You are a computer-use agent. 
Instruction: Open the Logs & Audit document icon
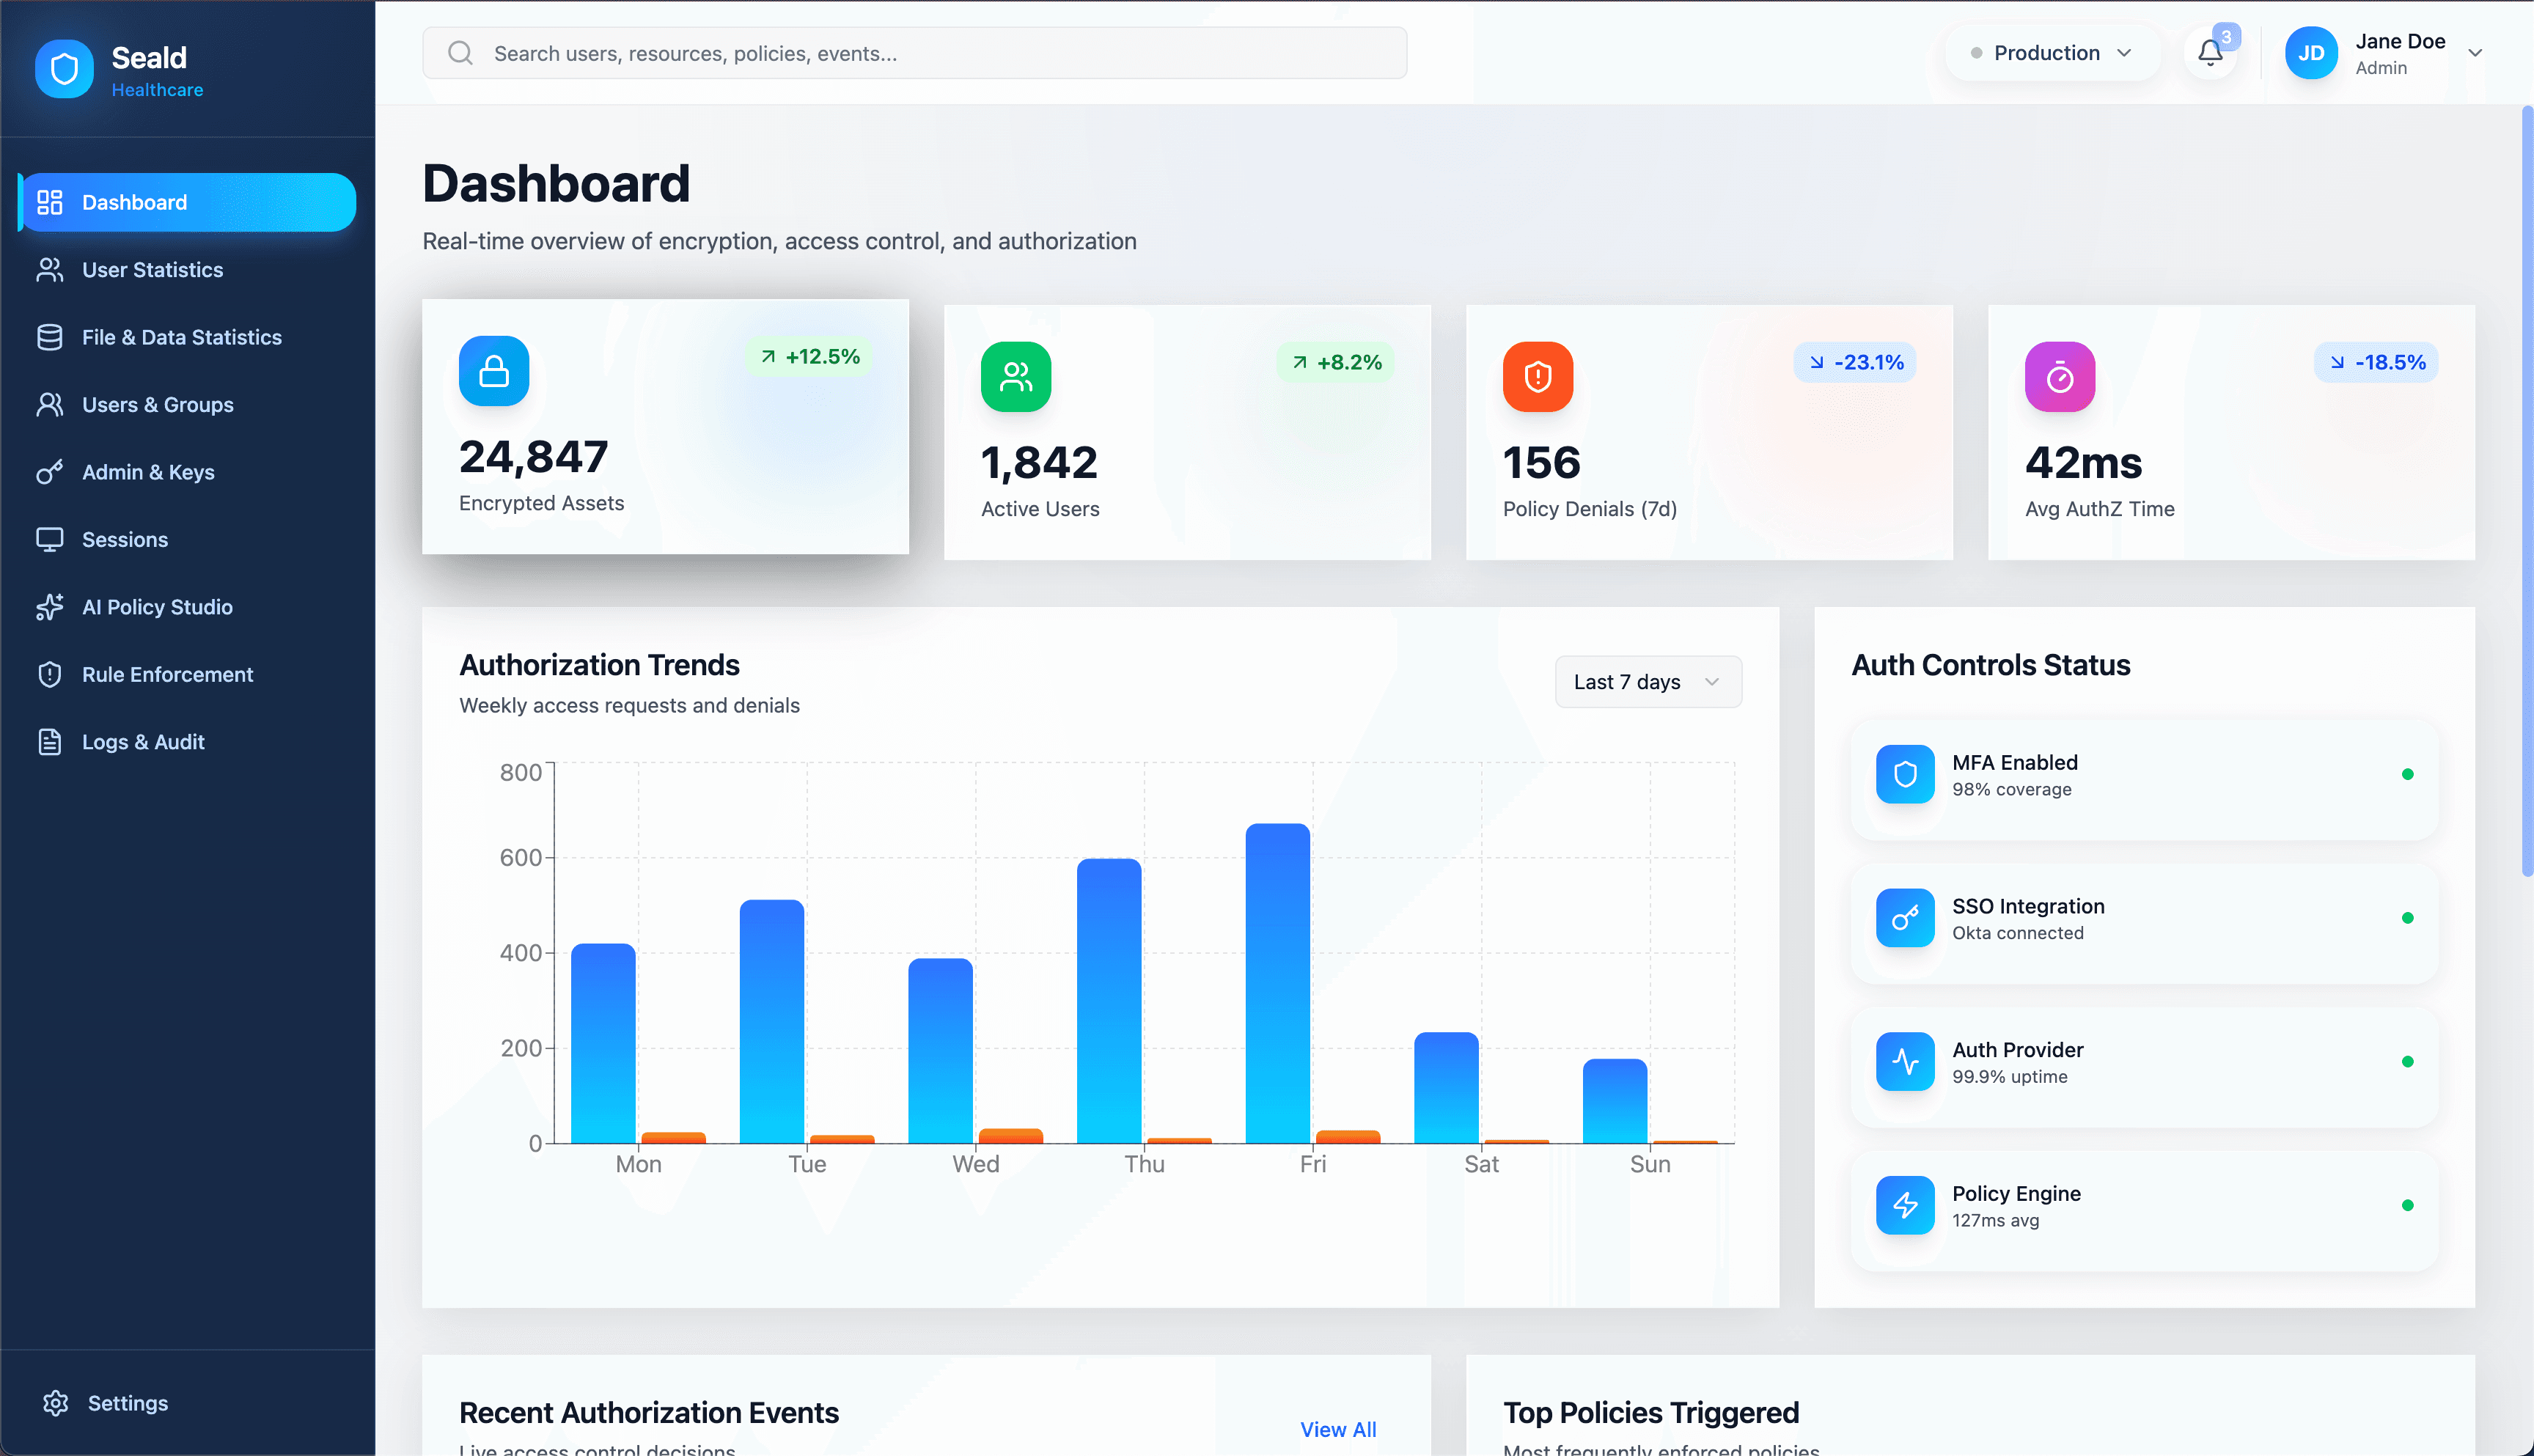(x=50, y=741)
